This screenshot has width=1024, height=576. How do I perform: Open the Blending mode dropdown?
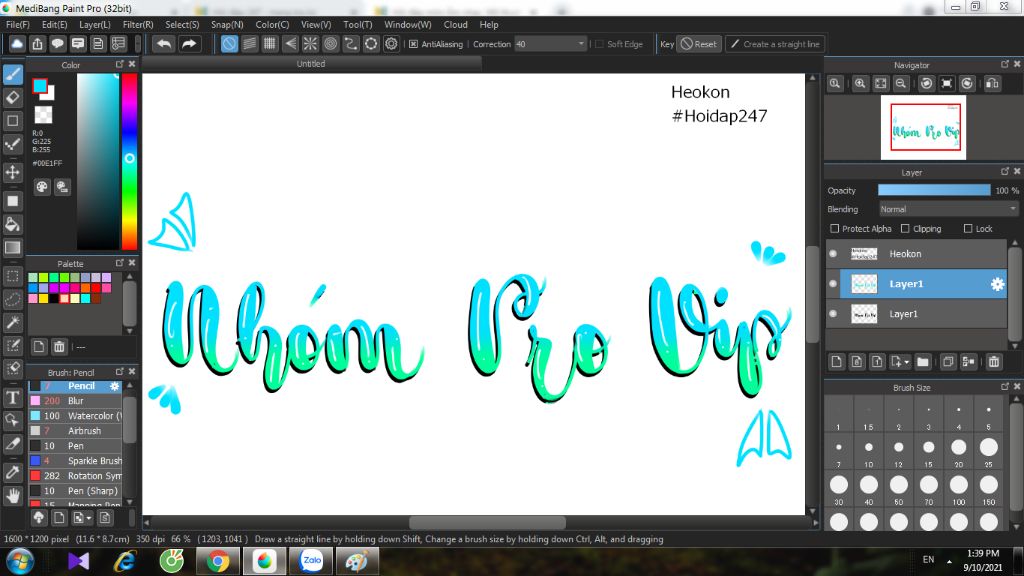tap(948, 209)
